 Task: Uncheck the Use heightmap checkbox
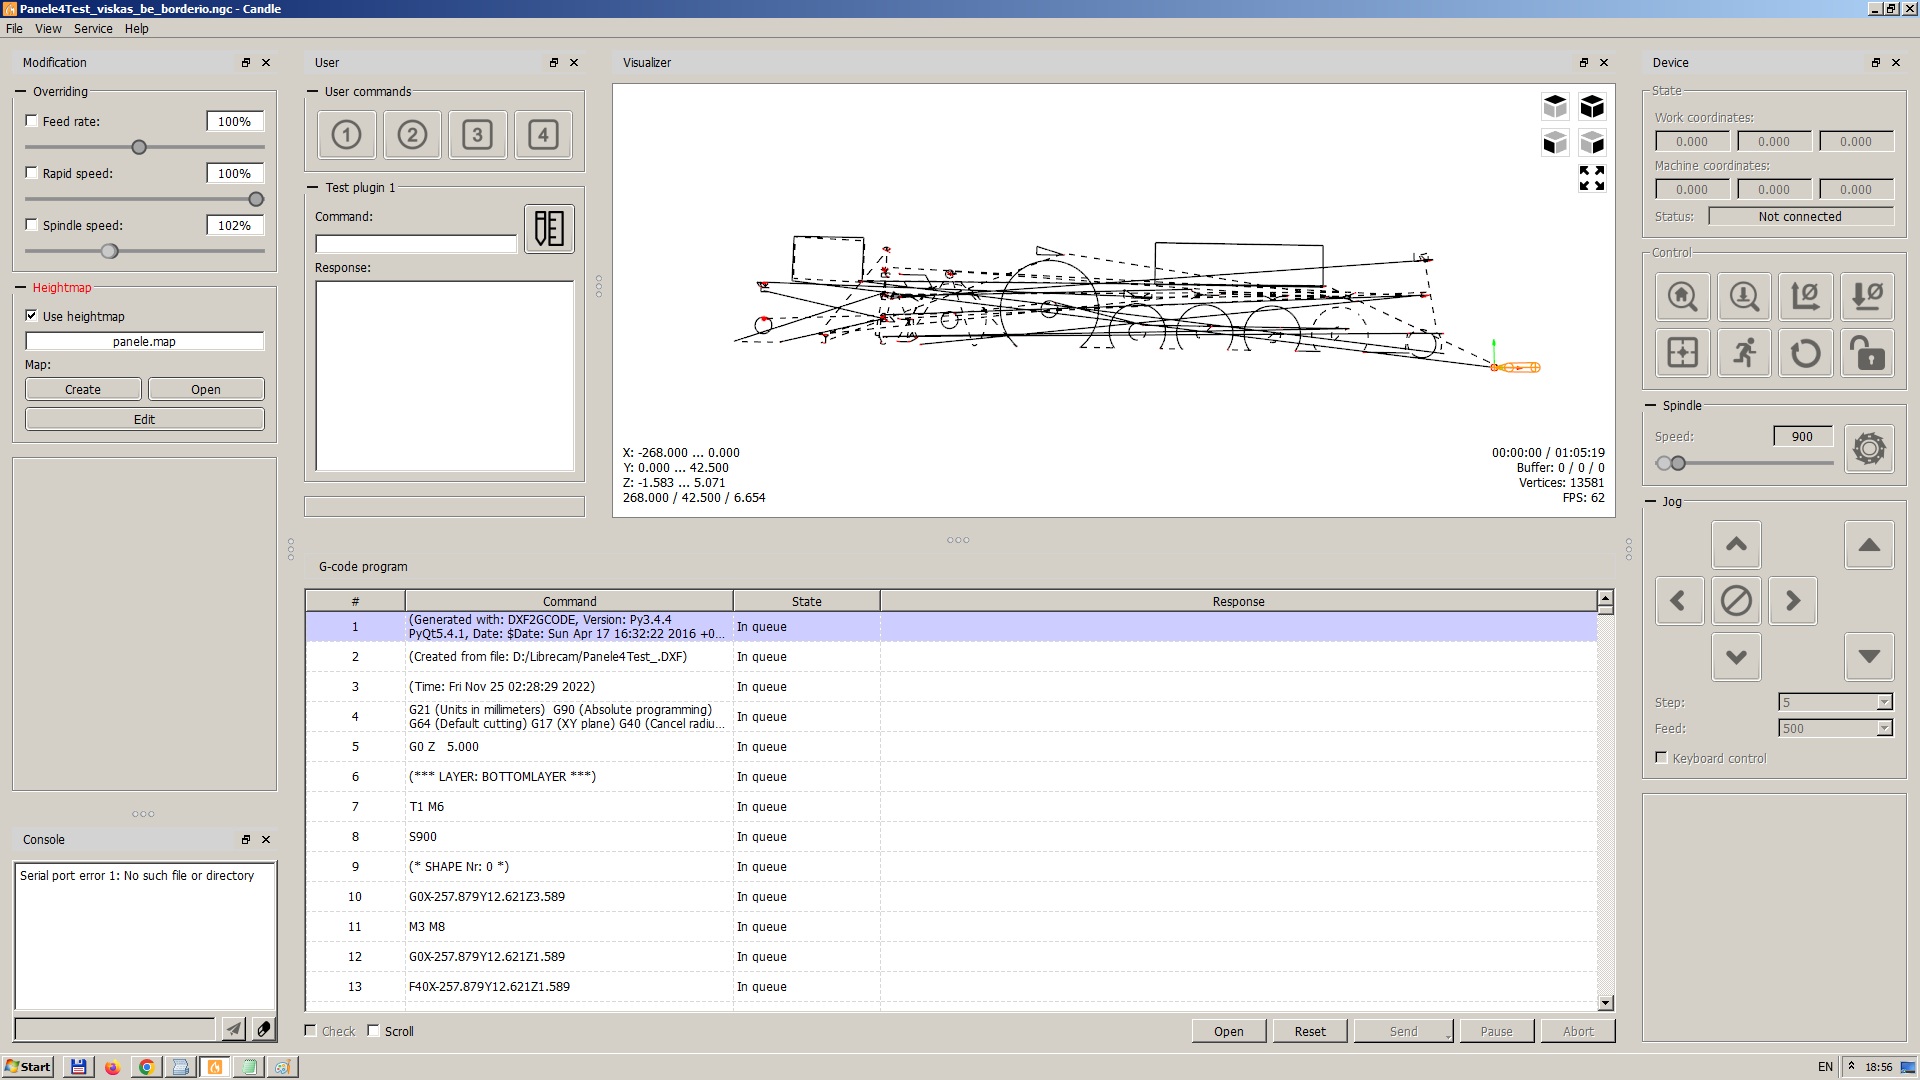31,315
